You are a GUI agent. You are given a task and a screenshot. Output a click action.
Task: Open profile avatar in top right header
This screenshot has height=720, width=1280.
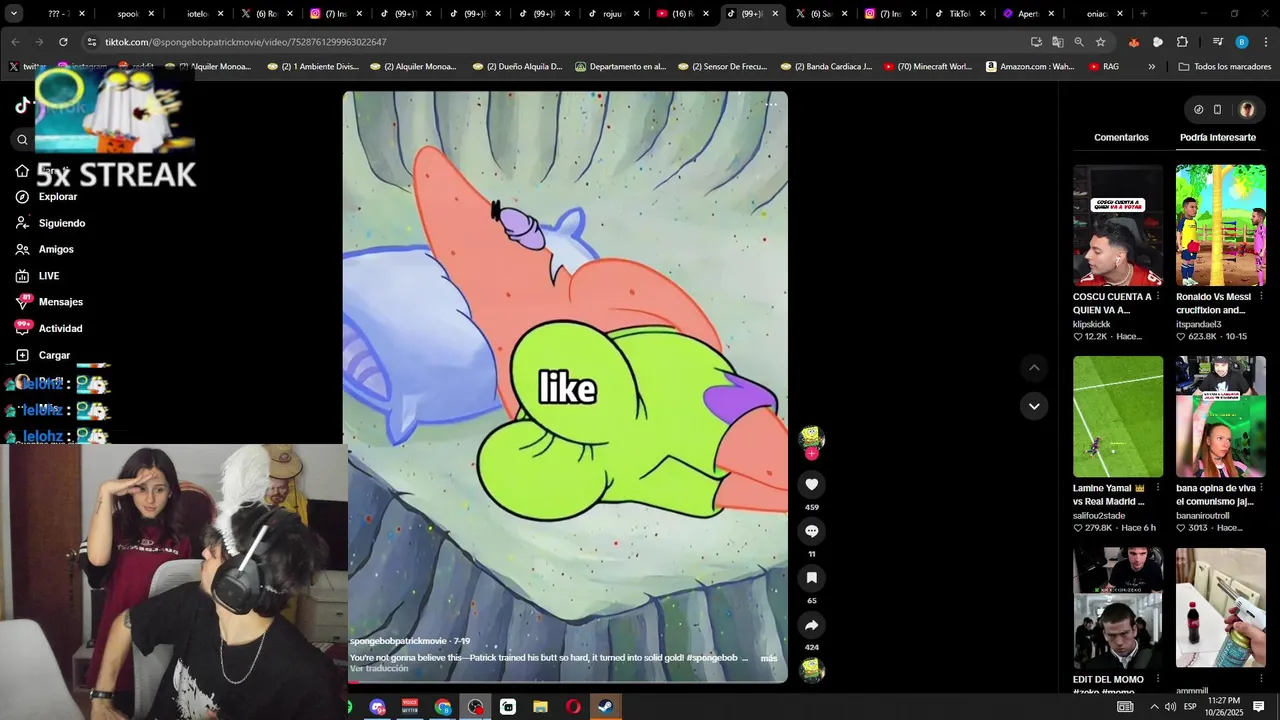click(1247, 110)
